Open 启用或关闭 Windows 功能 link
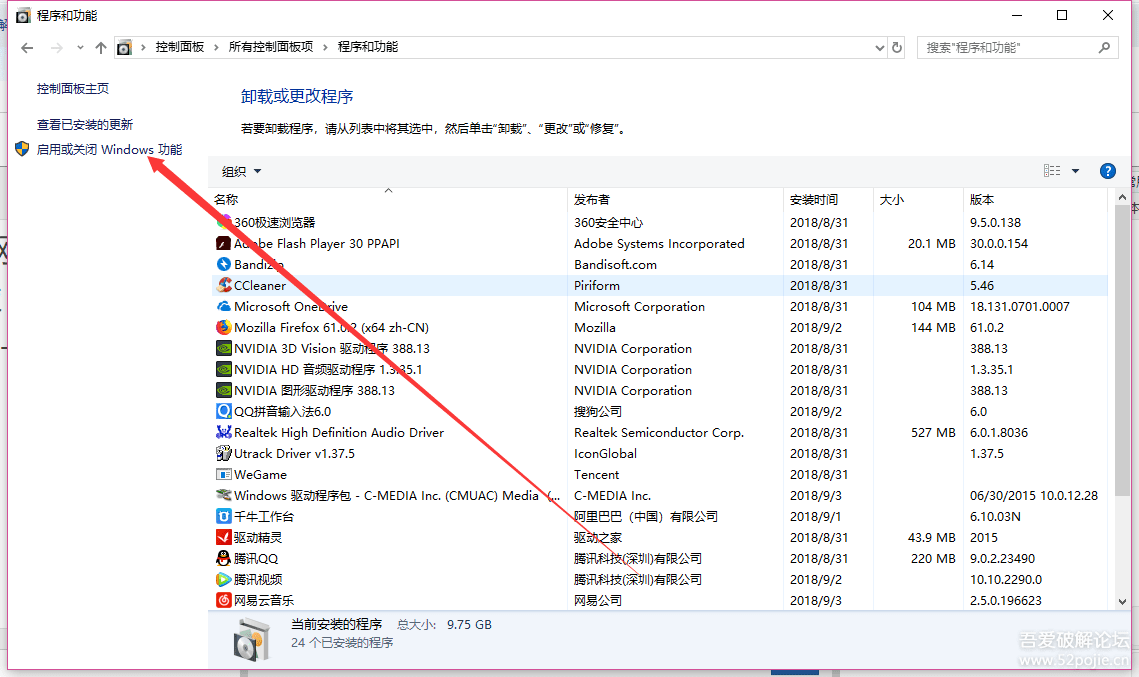This screenshot has width=1139, height=677. [x=109, y=149]
